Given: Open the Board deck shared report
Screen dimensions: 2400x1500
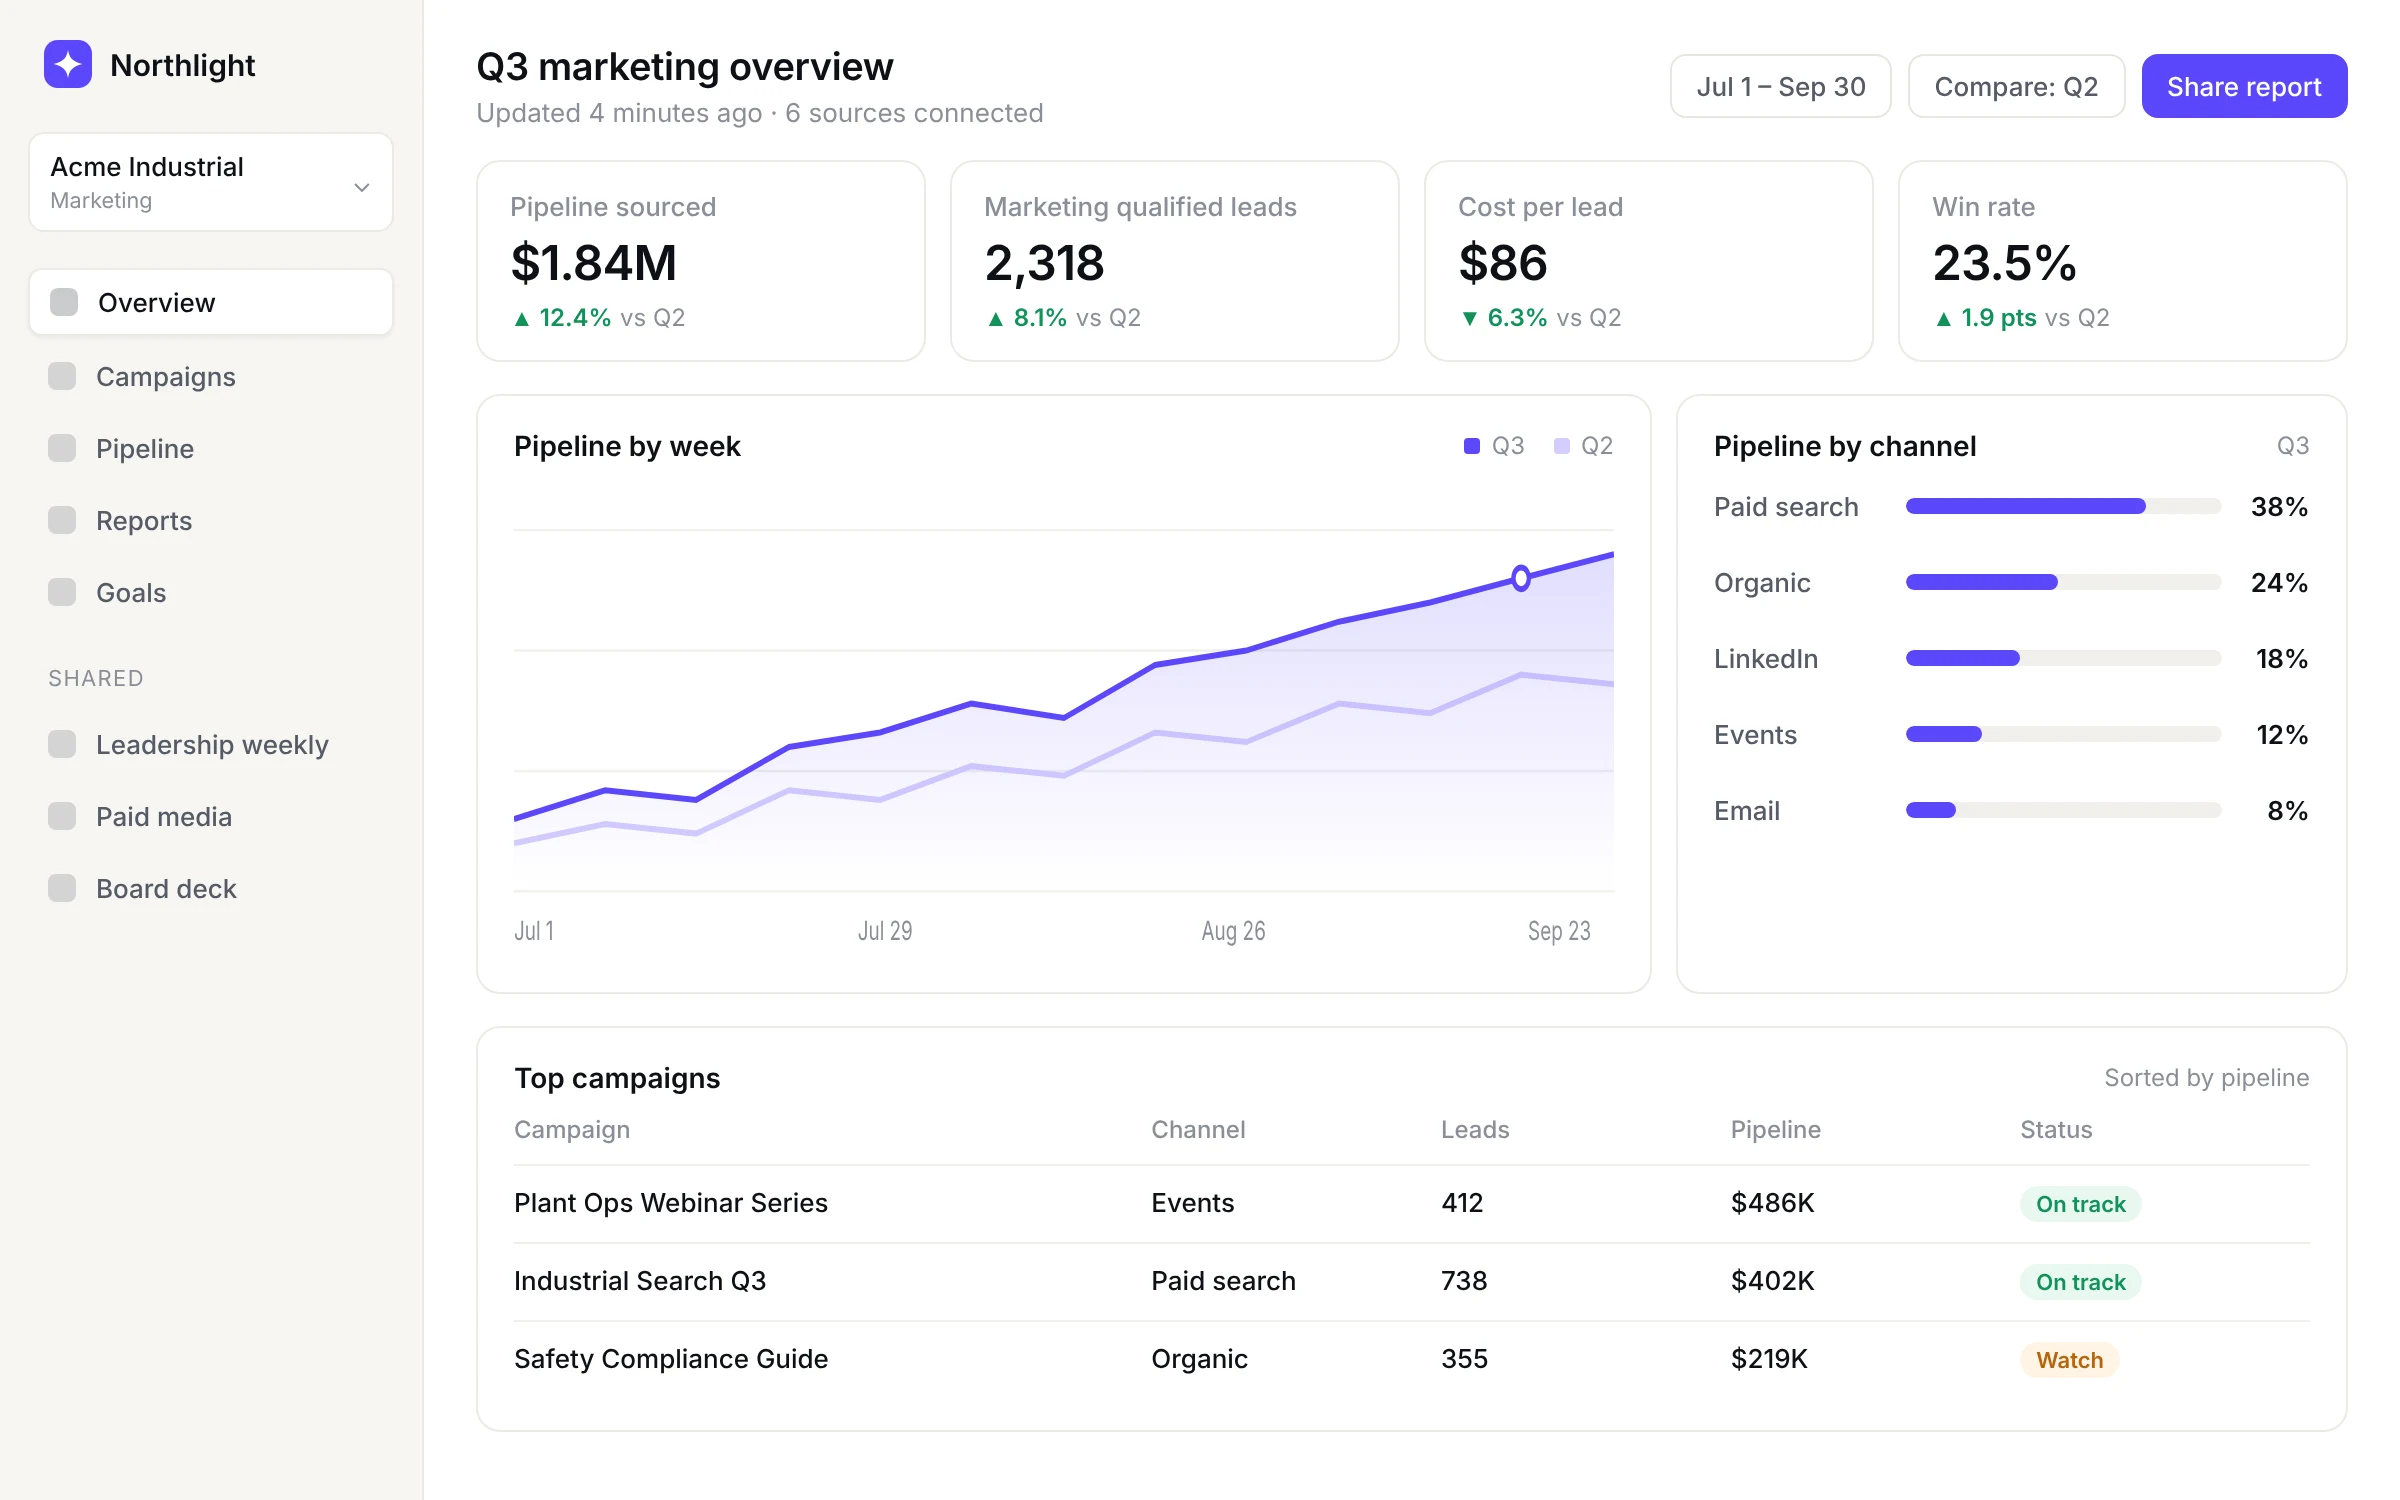Looking at the screenshot, I should pyautogui.click(x=211, y=888).
